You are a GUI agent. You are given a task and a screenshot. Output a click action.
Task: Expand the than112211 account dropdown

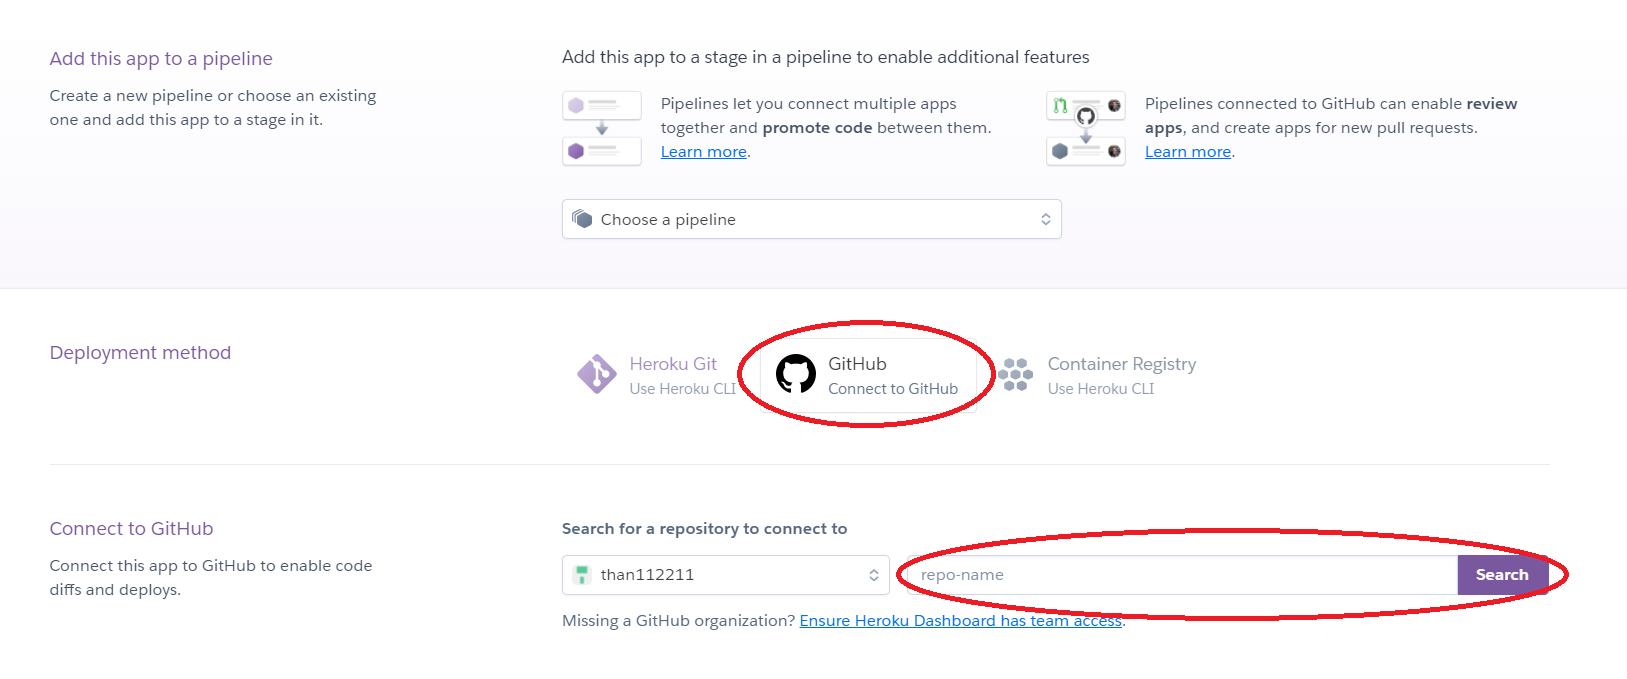[725, 575]
